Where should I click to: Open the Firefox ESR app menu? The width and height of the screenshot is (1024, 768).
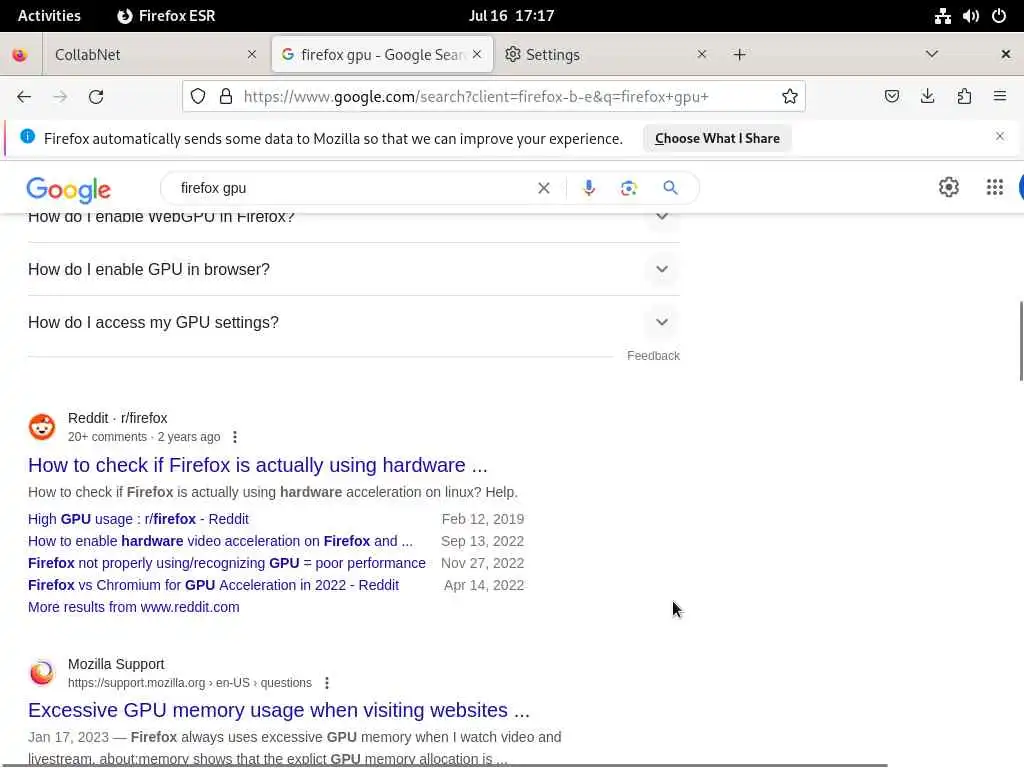[166, 16]
